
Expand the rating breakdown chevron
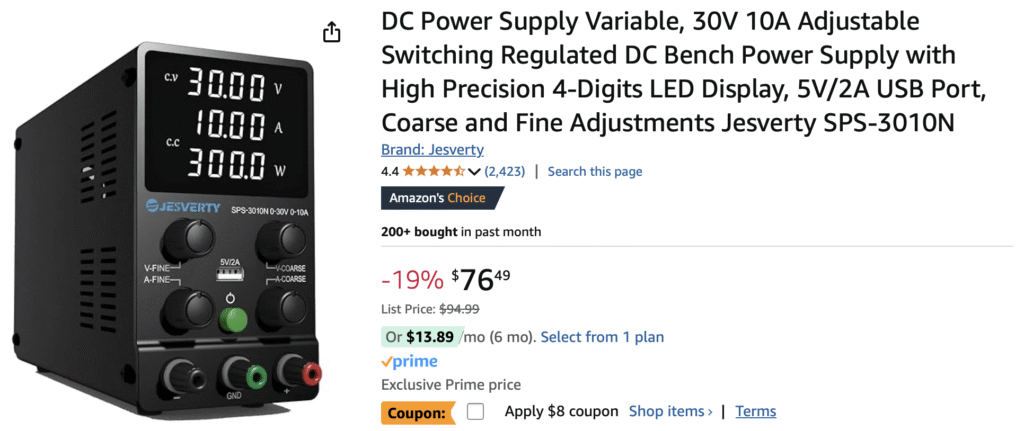(x=474, y=172)
